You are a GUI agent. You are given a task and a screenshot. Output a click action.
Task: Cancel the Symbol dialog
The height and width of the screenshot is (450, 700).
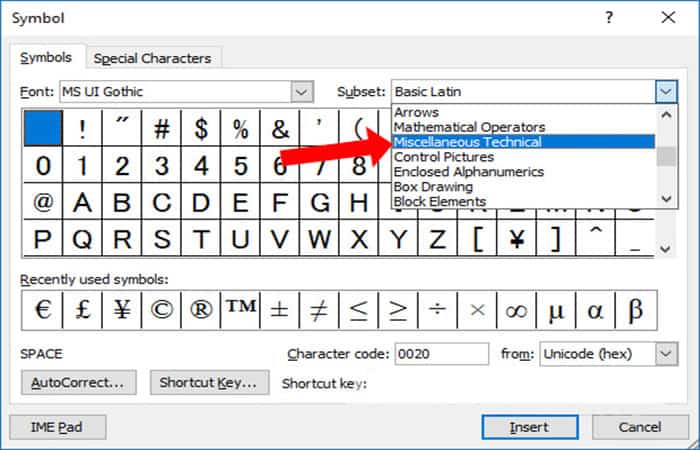(640, 427)
